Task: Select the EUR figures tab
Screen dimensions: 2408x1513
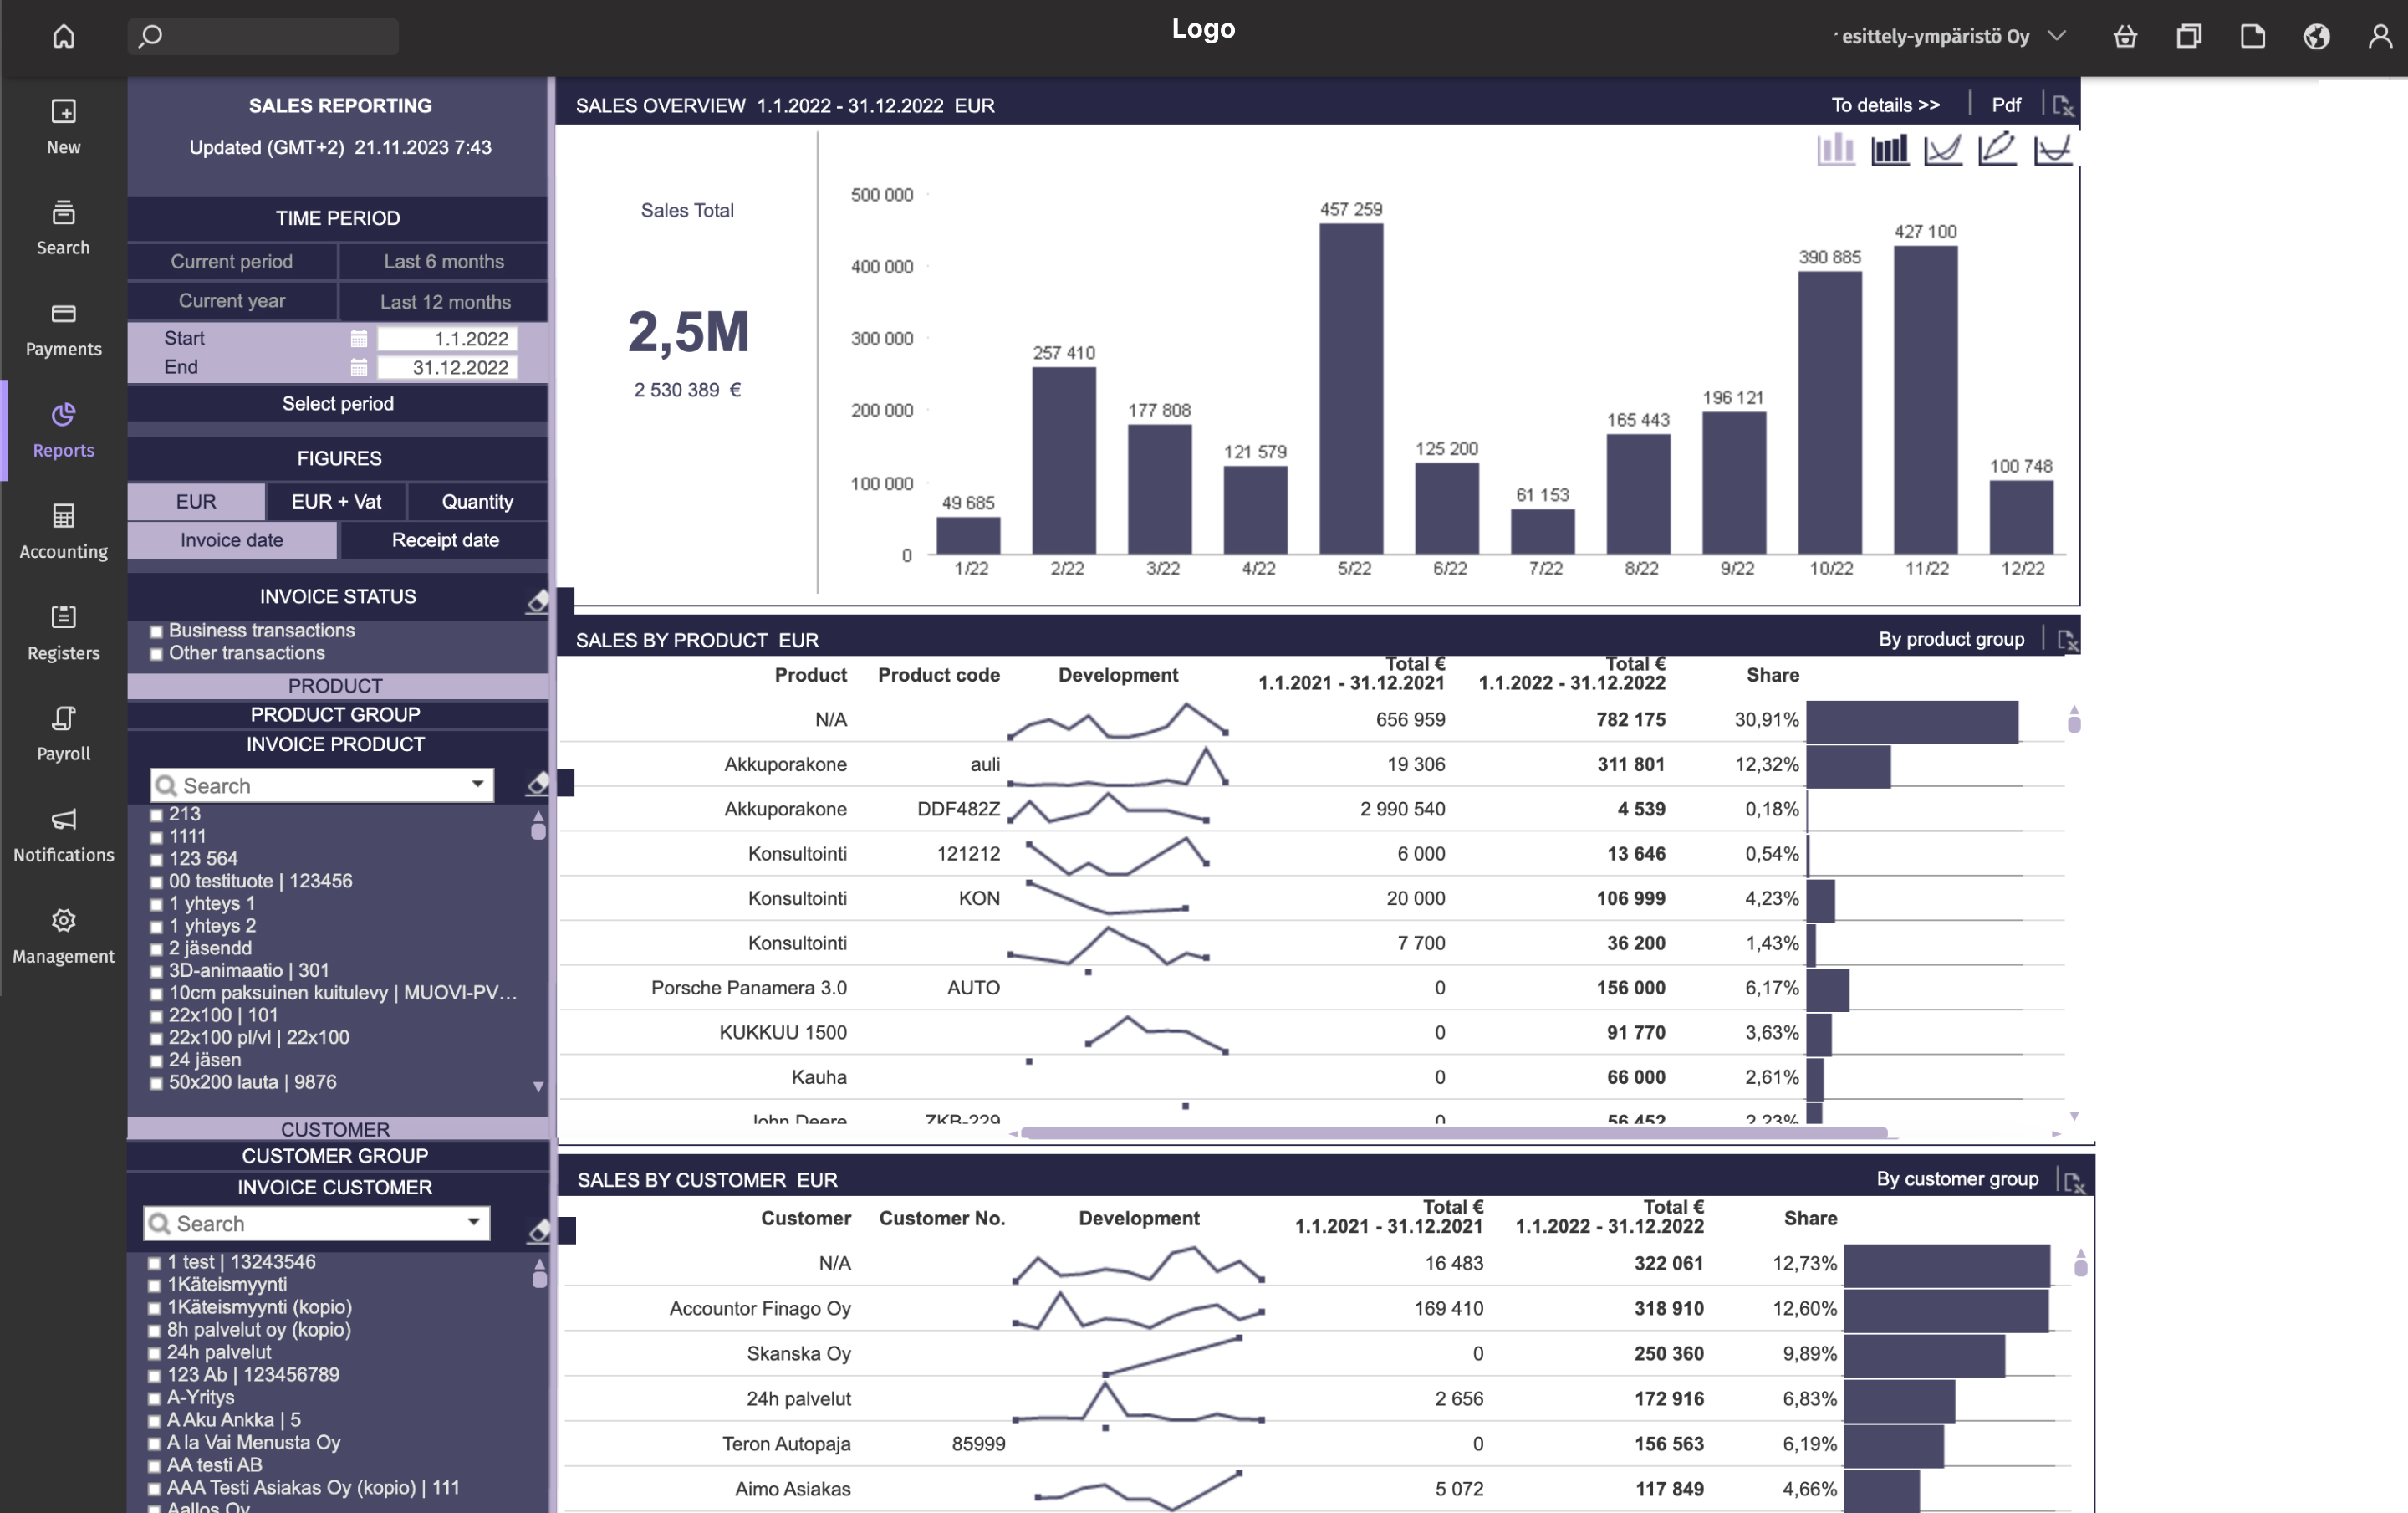Action: pos(196,502)
